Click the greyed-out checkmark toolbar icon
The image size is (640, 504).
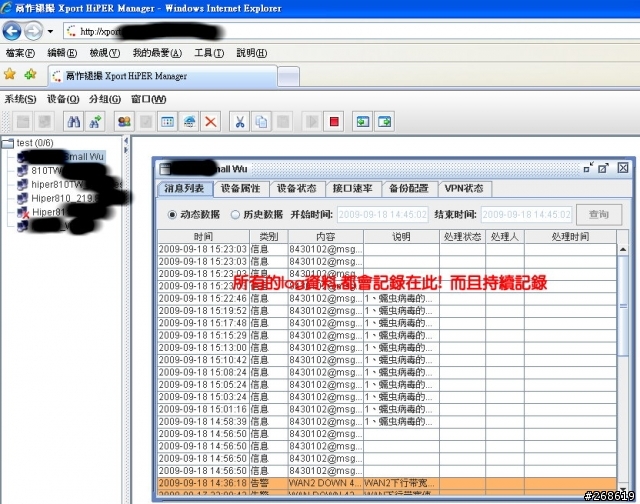tap(146, 122)
